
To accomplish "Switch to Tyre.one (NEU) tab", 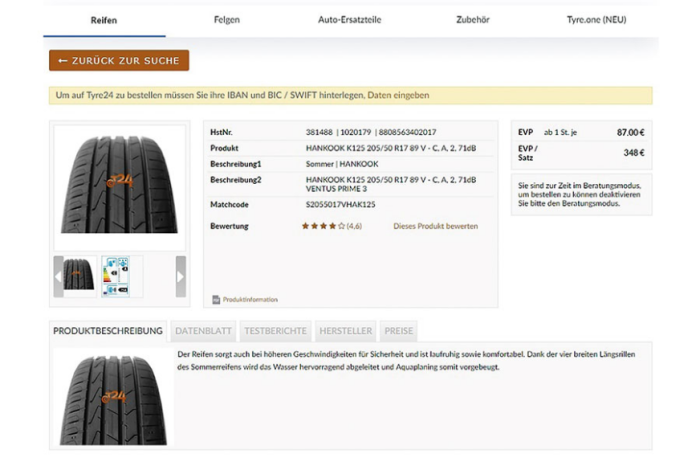I will coord(596,19).
